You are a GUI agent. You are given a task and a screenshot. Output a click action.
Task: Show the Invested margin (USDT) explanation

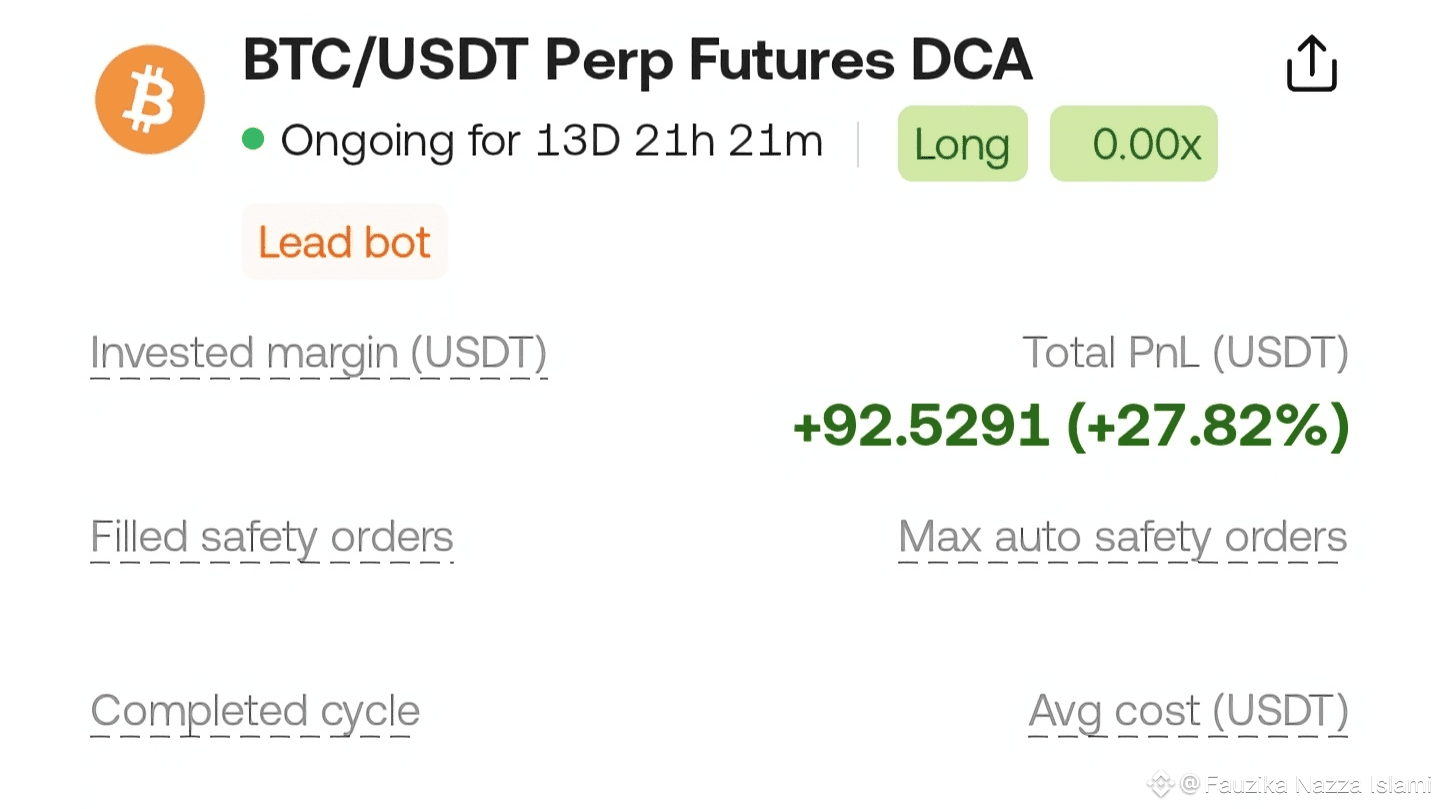click(318, 354)
